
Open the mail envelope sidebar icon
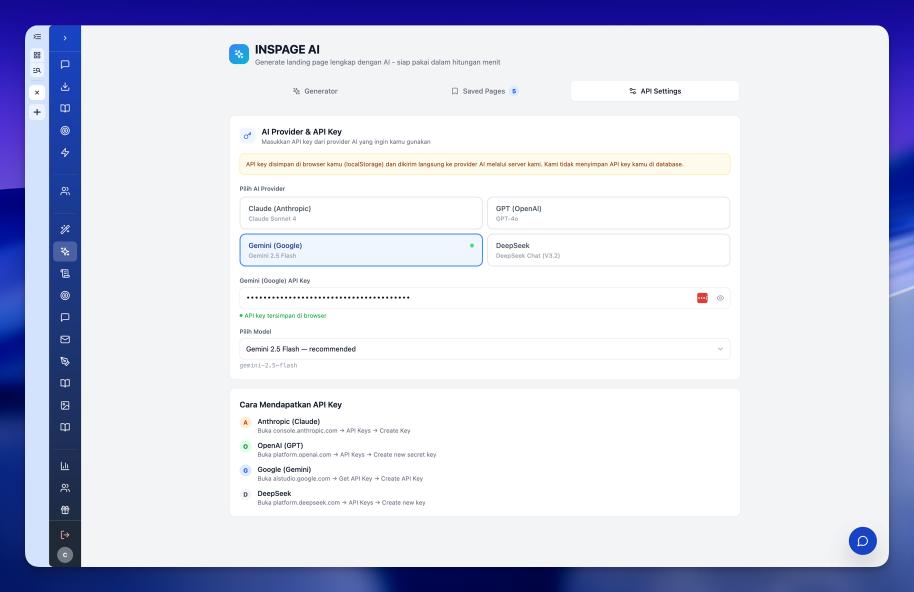(65, 339)
